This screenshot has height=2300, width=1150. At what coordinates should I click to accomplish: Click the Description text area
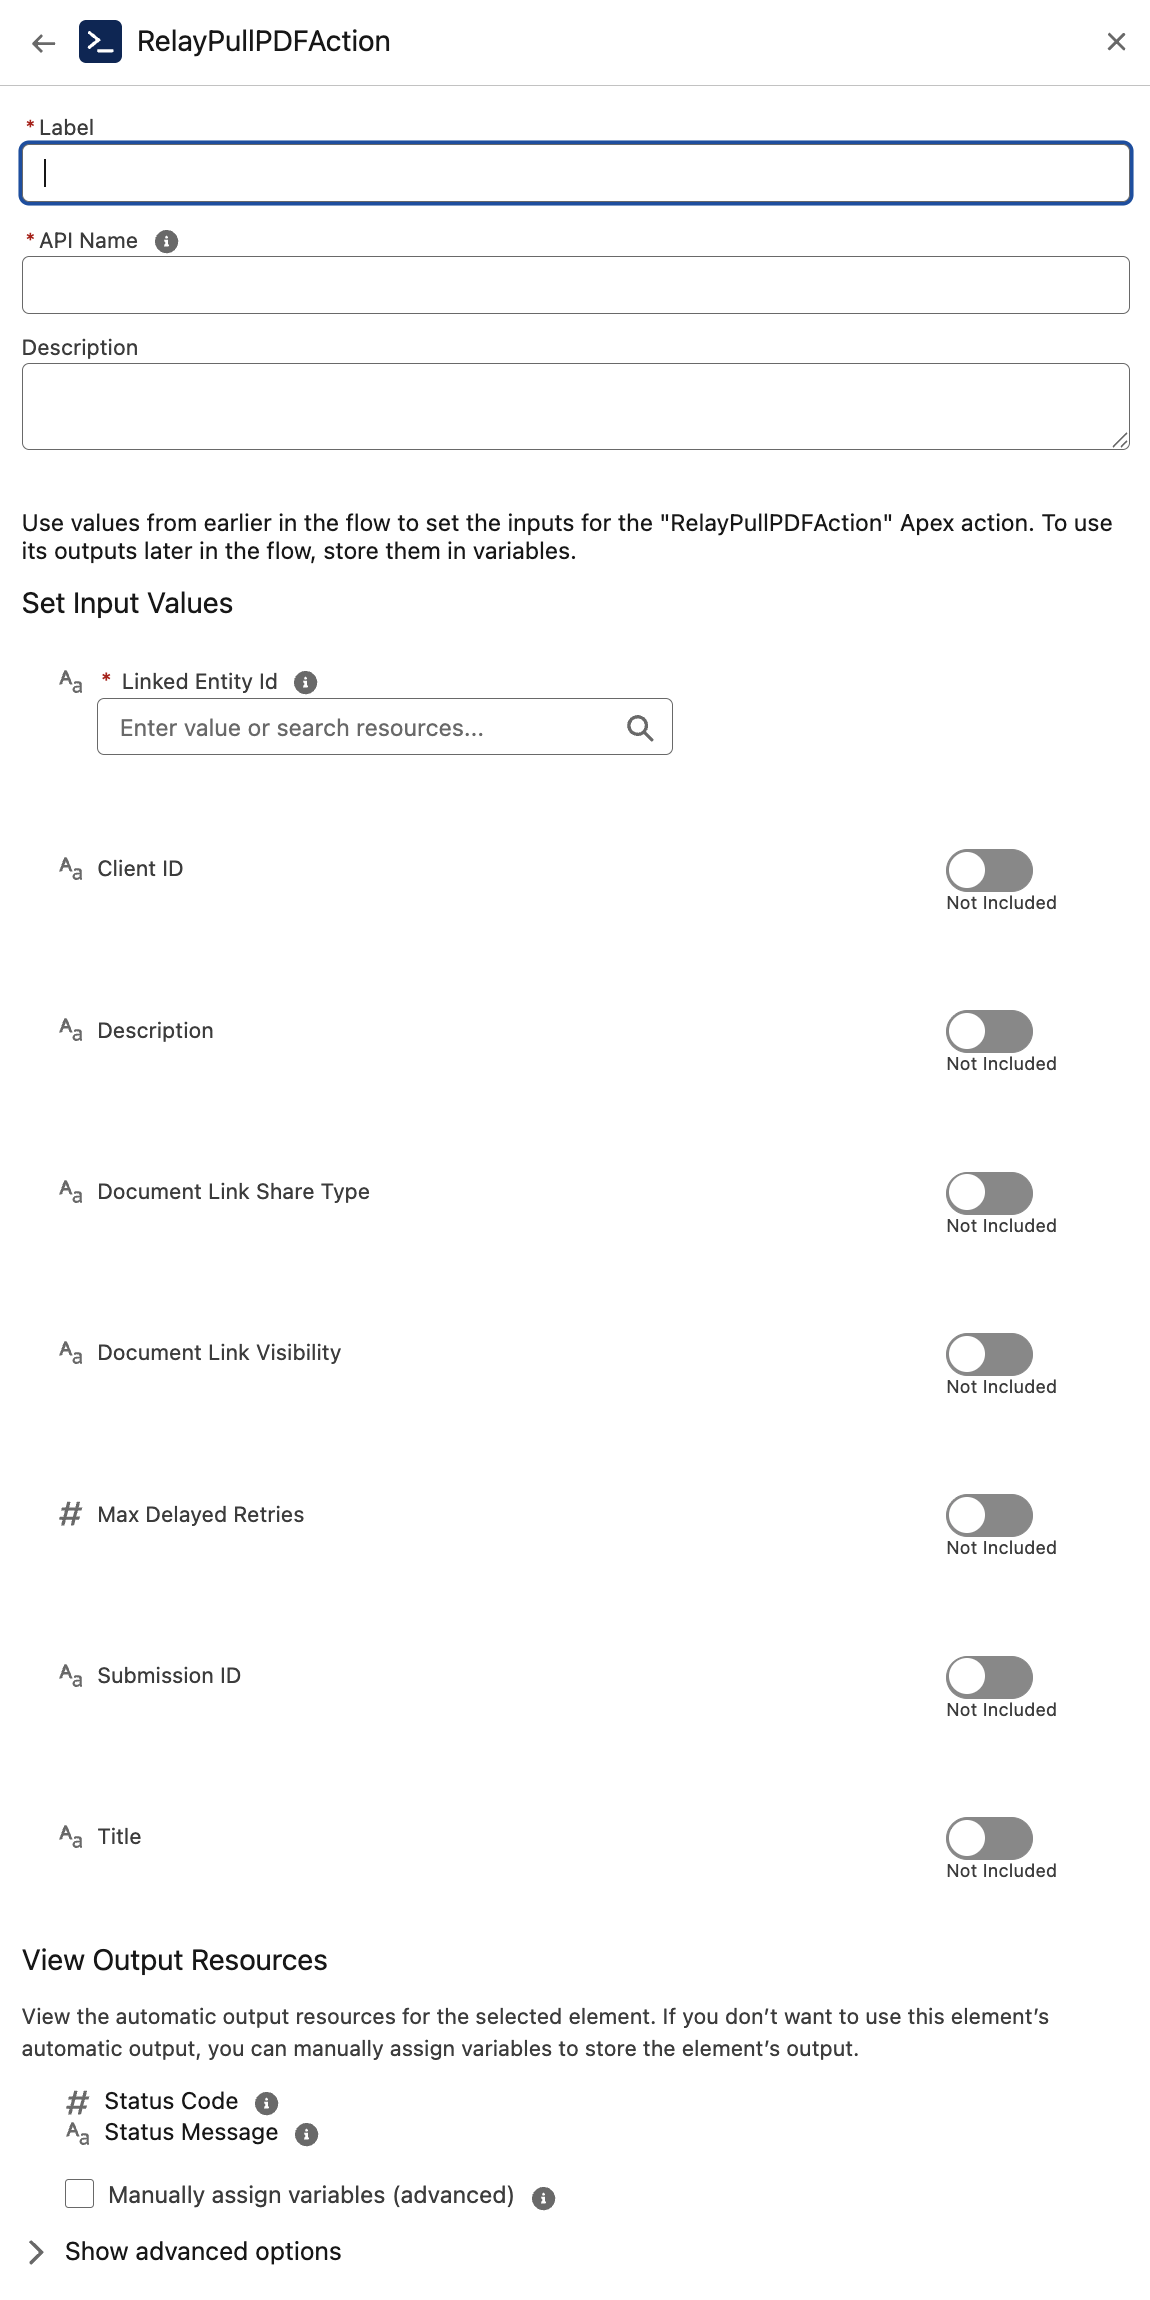(576, 406)
